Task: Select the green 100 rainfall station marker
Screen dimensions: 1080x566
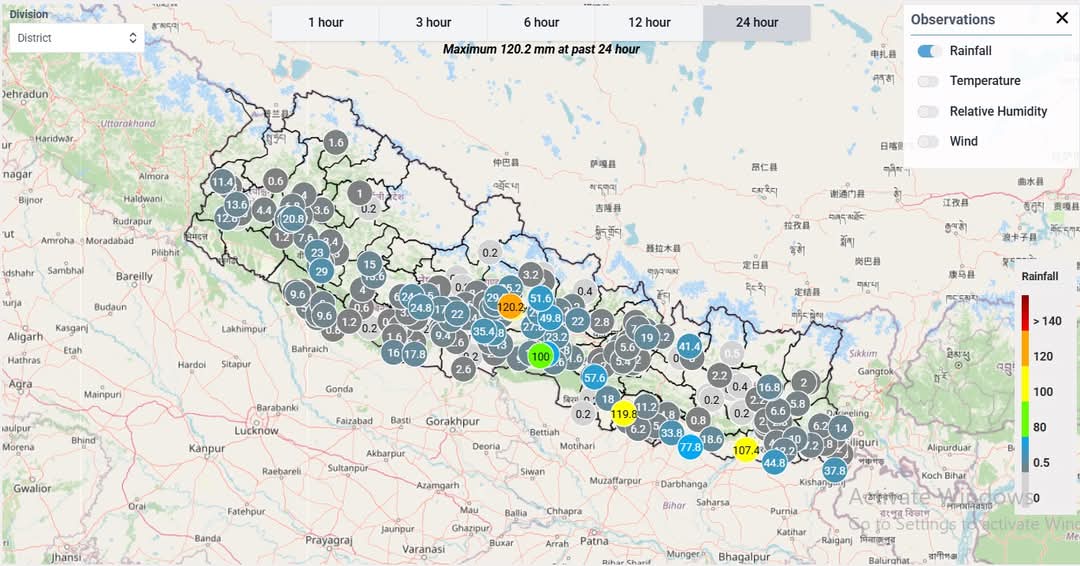Action: click(540, 356)
